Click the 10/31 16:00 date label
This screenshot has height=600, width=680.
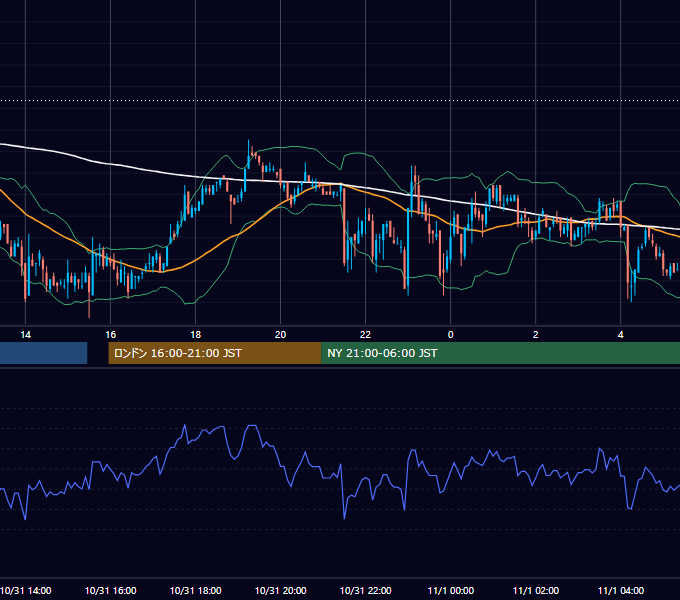coord(111,590)
